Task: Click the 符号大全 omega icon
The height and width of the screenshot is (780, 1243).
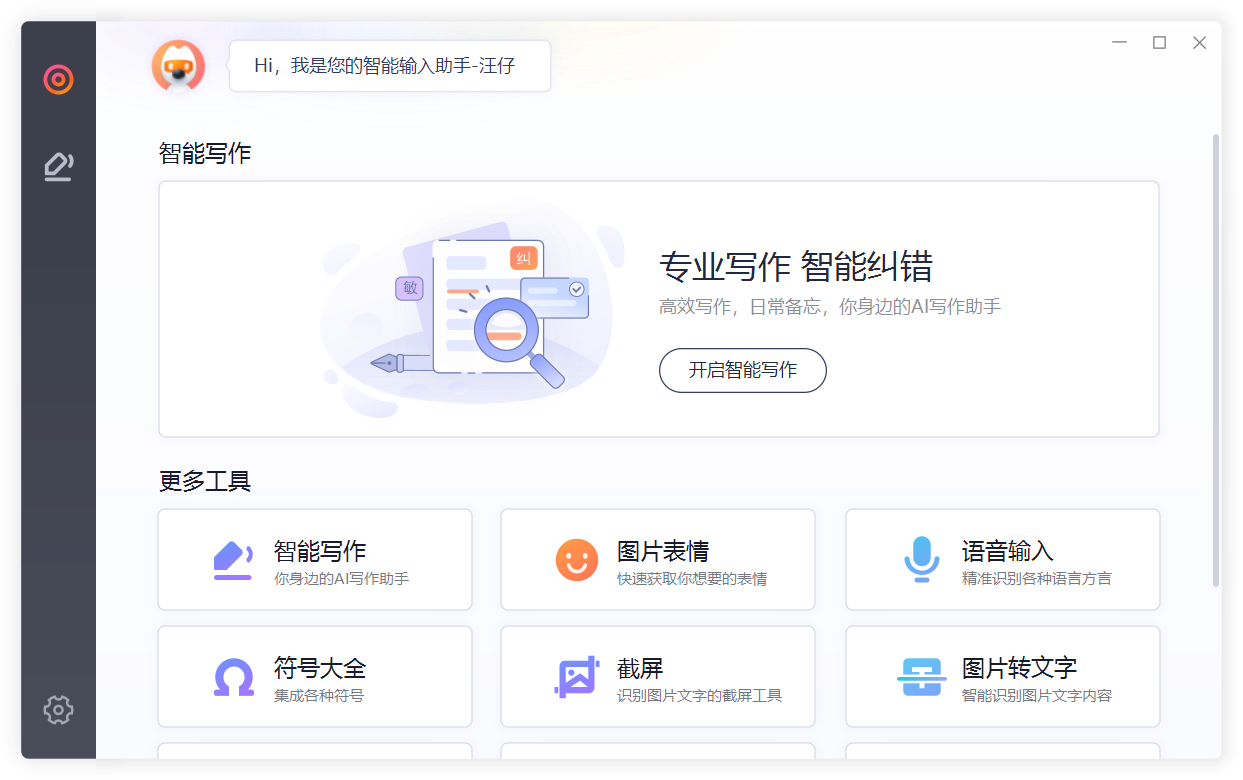Action: coord(234,677)
